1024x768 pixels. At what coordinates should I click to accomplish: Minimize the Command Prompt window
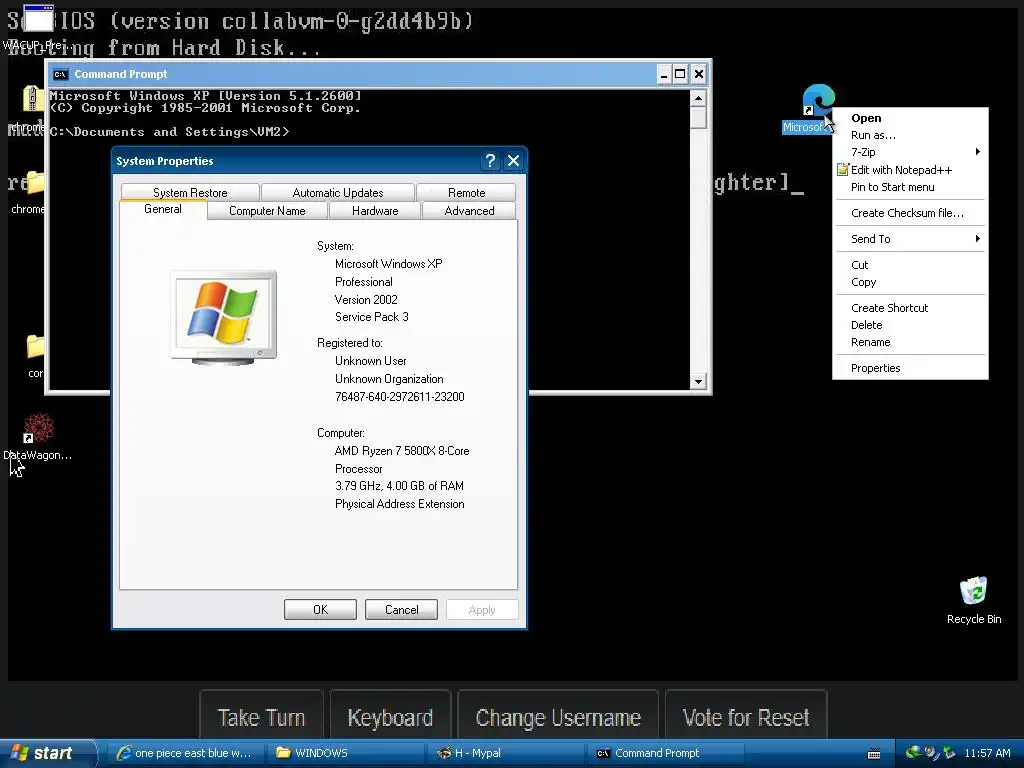[x=664, y=74]
